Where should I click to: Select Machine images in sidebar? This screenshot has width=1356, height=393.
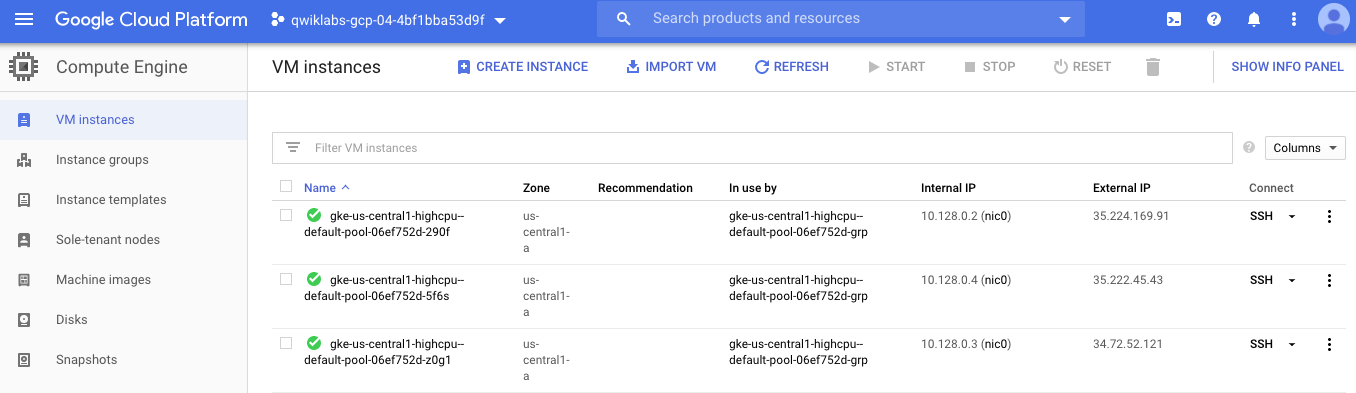(x=103, y=280)
